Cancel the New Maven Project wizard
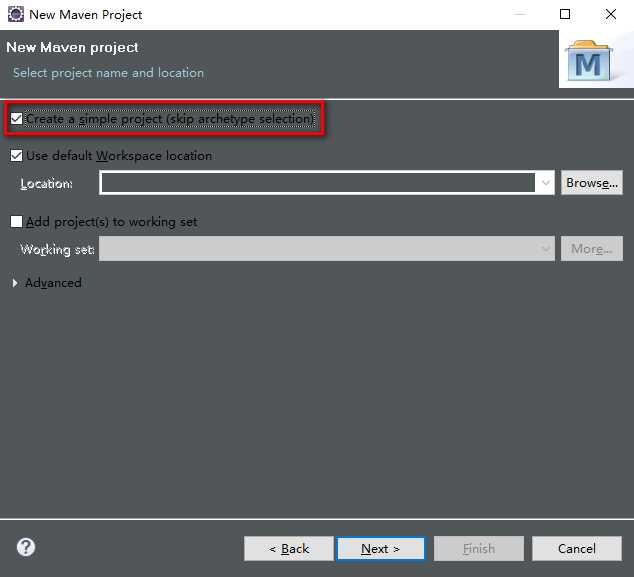This screenshot has width=634, height=577. [577, 549]
